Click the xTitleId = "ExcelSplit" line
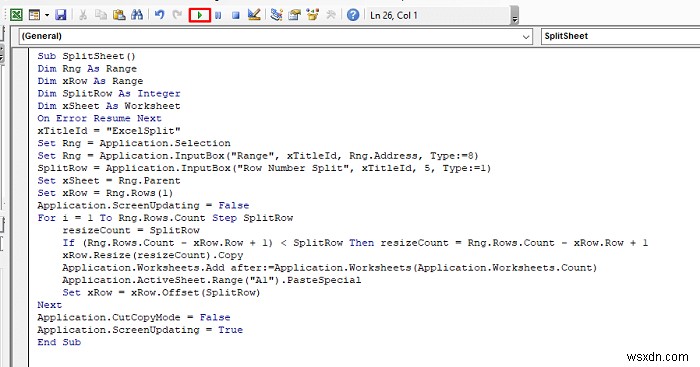Image resolution: width=700 pixels, height=367 pixels. click(x=109, y=131)
